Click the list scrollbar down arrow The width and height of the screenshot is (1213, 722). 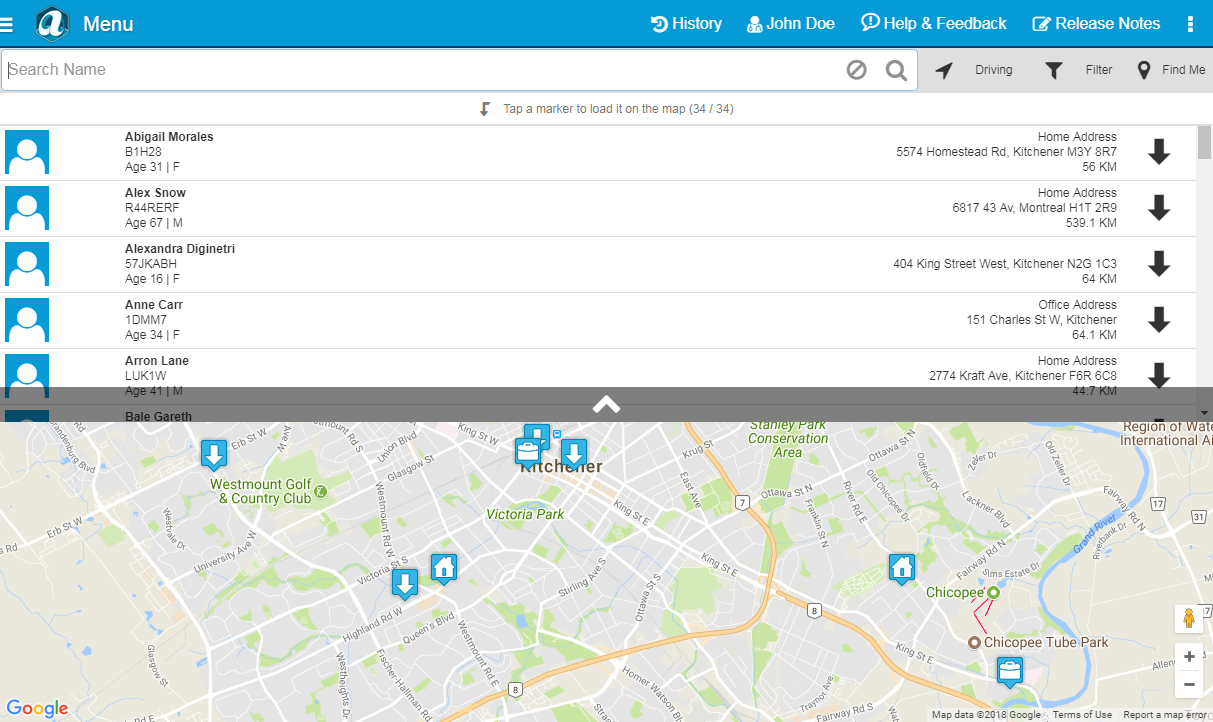click(1204, 412)
